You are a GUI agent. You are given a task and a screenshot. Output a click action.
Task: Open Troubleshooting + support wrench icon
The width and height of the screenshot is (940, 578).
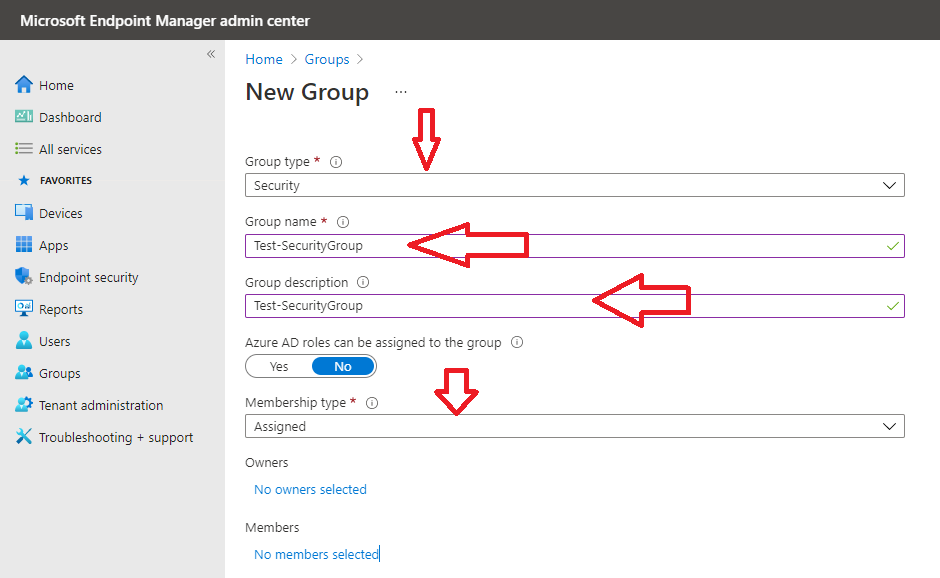23,436
